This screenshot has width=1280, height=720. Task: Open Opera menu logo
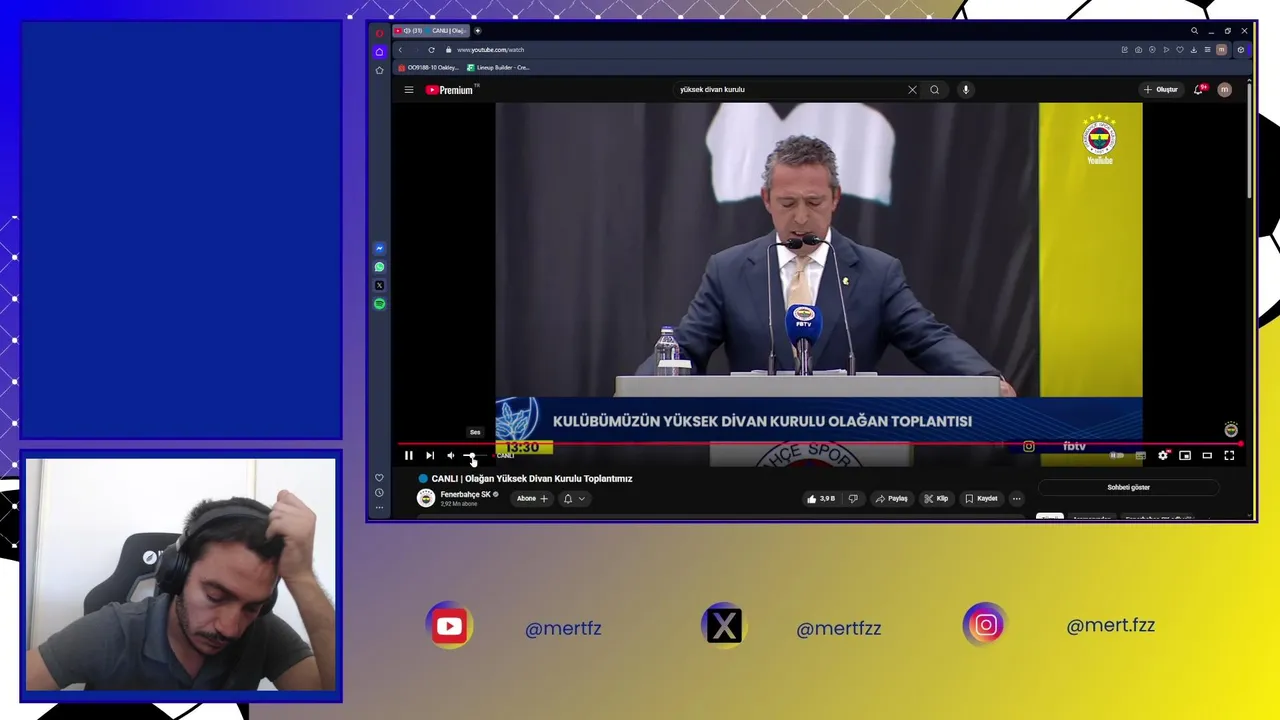pos(379,33)
